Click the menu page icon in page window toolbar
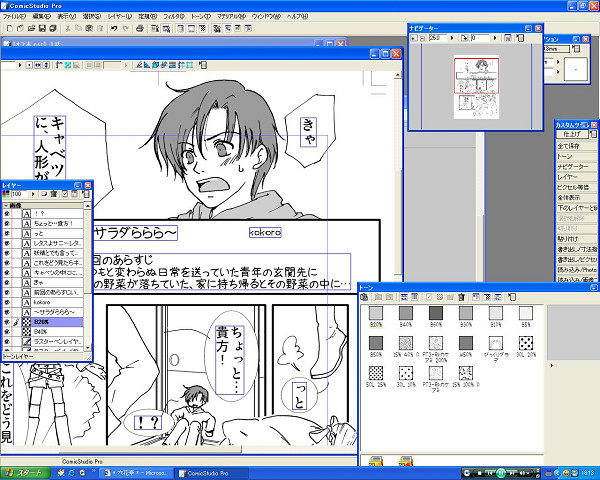 [203, 65]
